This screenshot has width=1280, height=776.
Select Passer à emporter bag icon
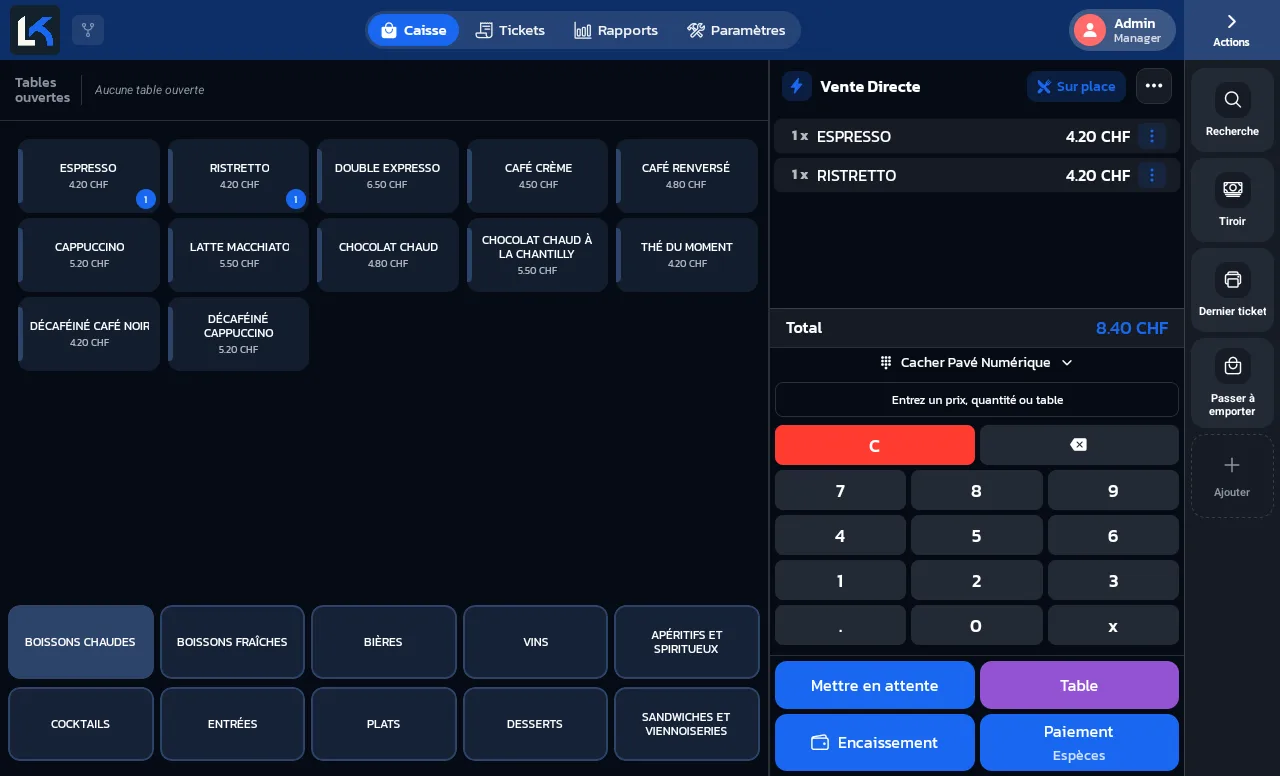pos(1232,366)
